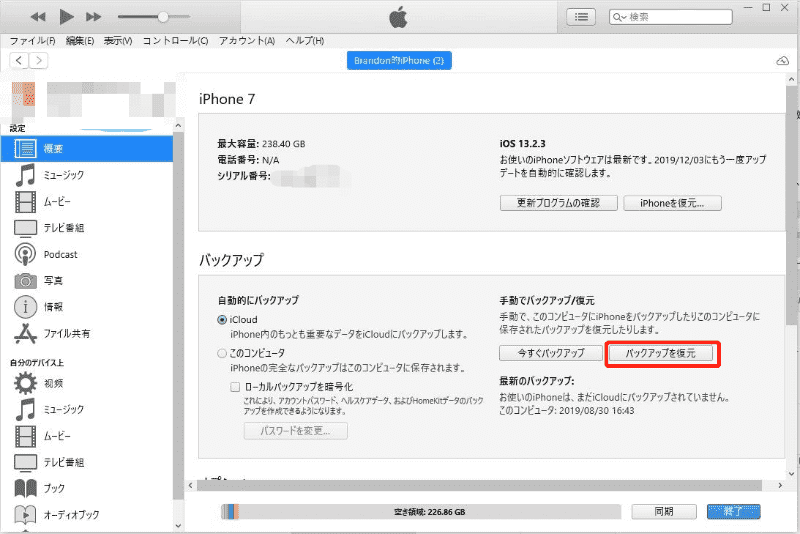The height and width of the screenshot is (534, 800).
Task: Click the 同期 sync button
Action: click(x=664, y=511)
